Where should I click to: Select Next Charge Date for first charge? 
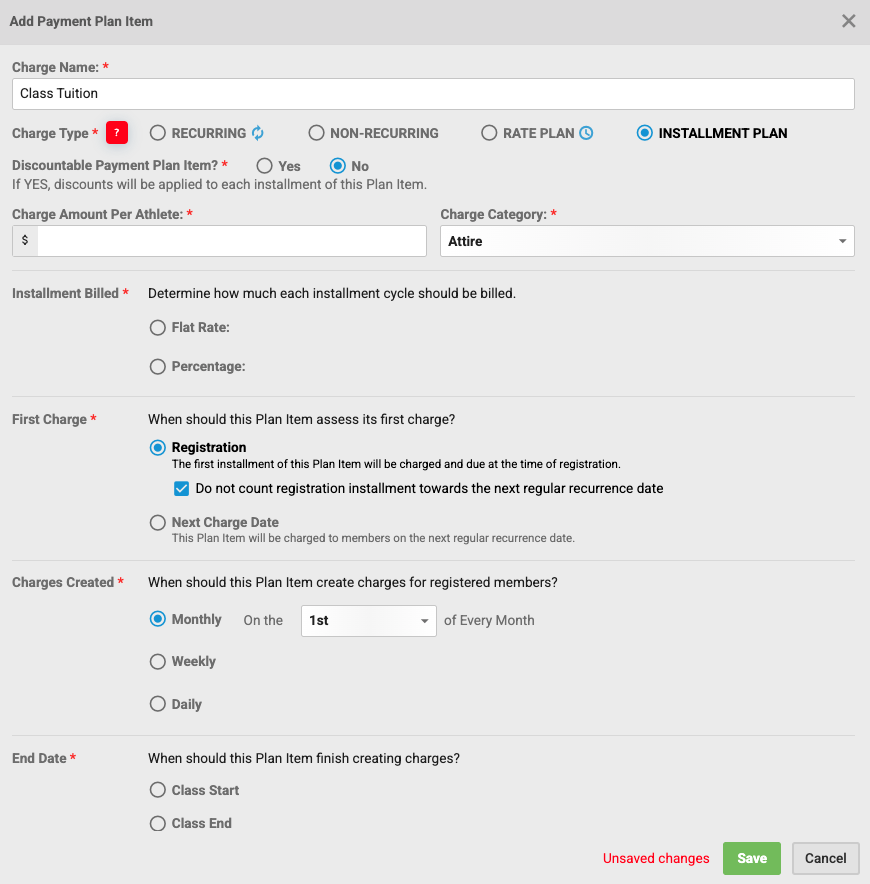pyautogui.click(x=158, y=522)
